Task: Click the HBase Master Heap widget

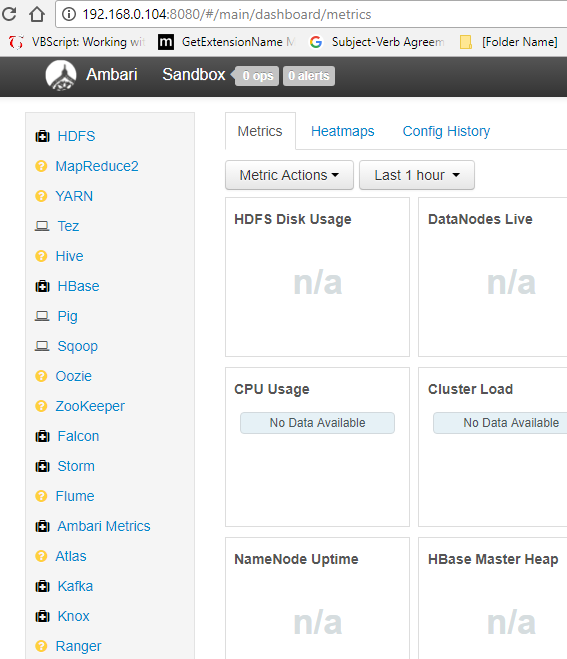Action: [x=493, y=598]
